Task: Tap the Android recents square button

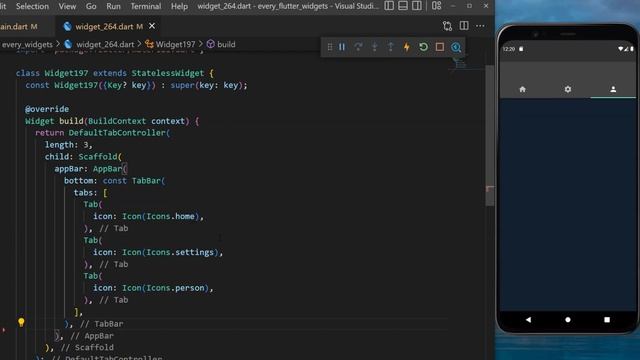Action: click(607, 320)
